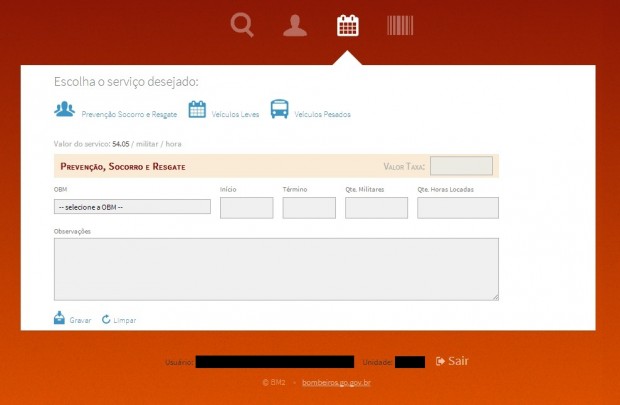Select the Veículos Leves calendar icon
This screenshot has height=405, width=620.
pos(197,110)
